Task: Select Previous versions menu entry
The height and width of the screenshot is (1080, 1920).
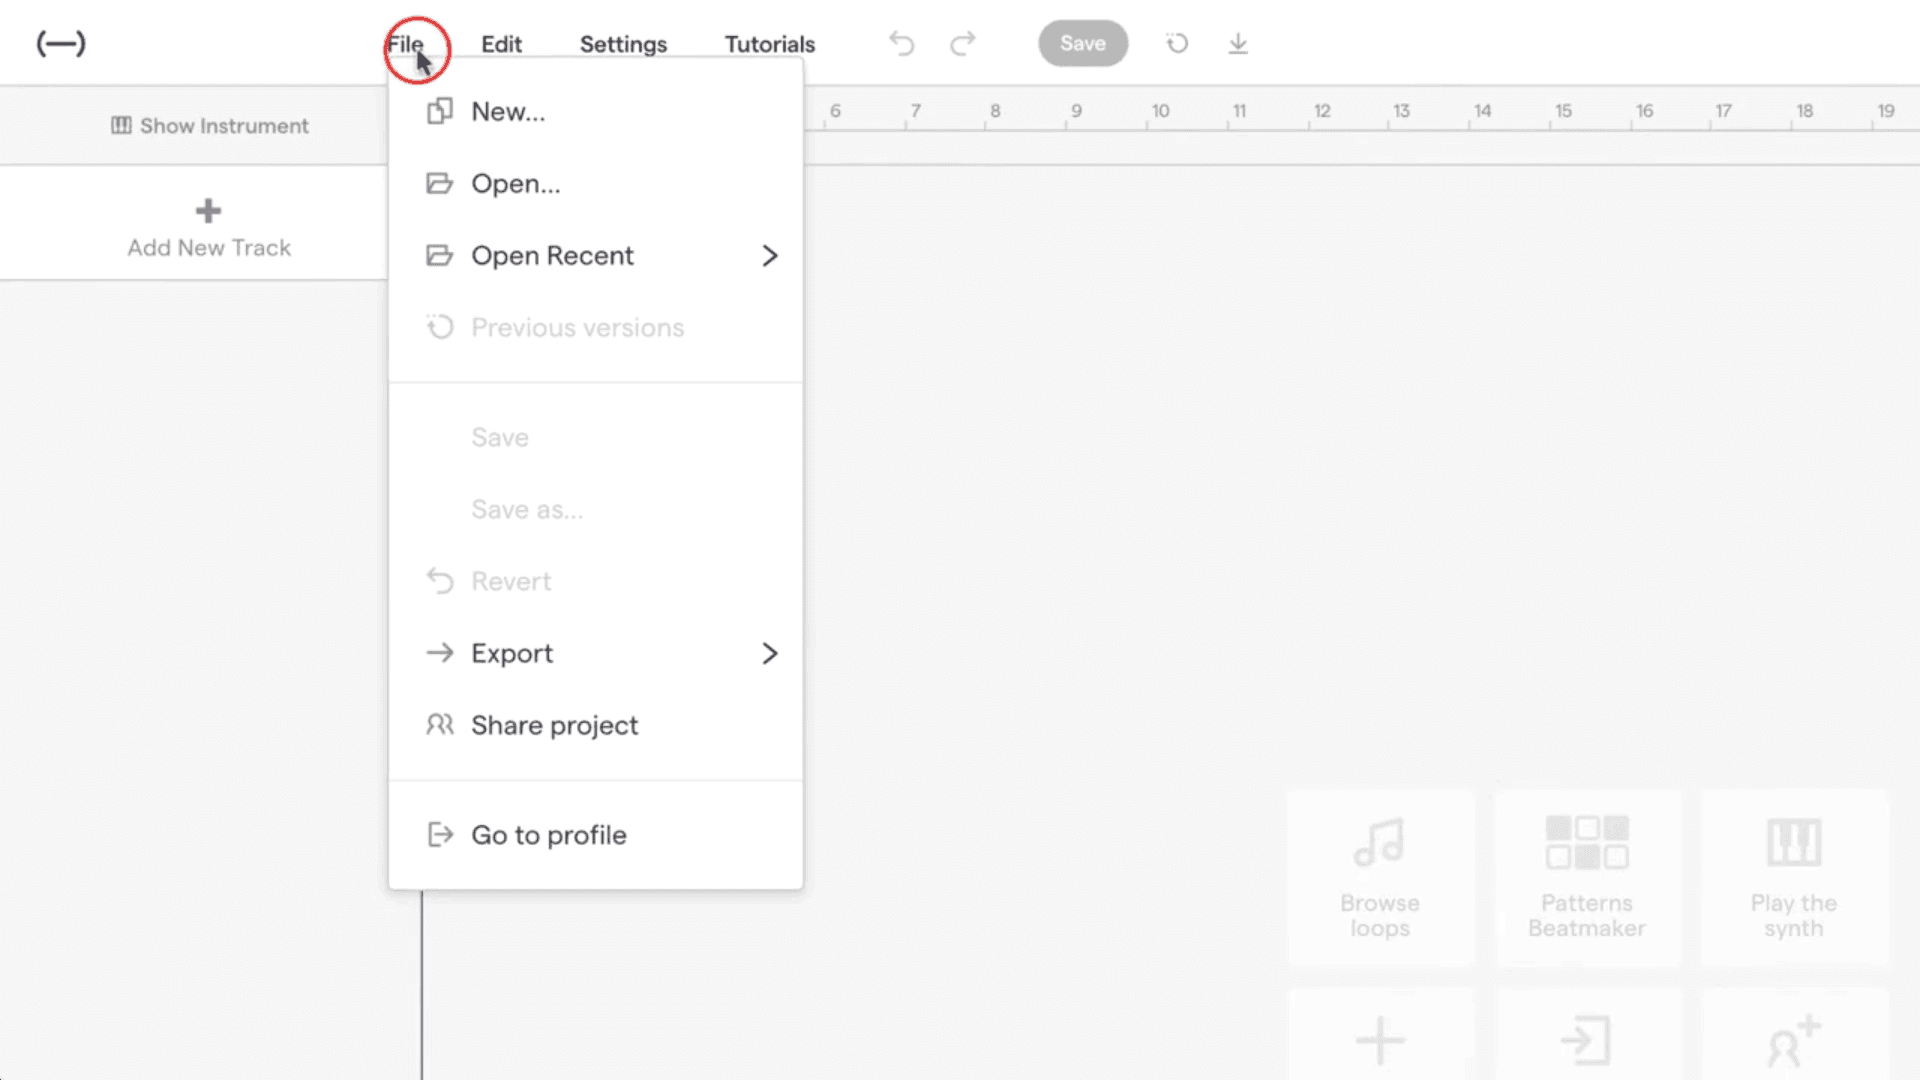Action: click(595, 327)
